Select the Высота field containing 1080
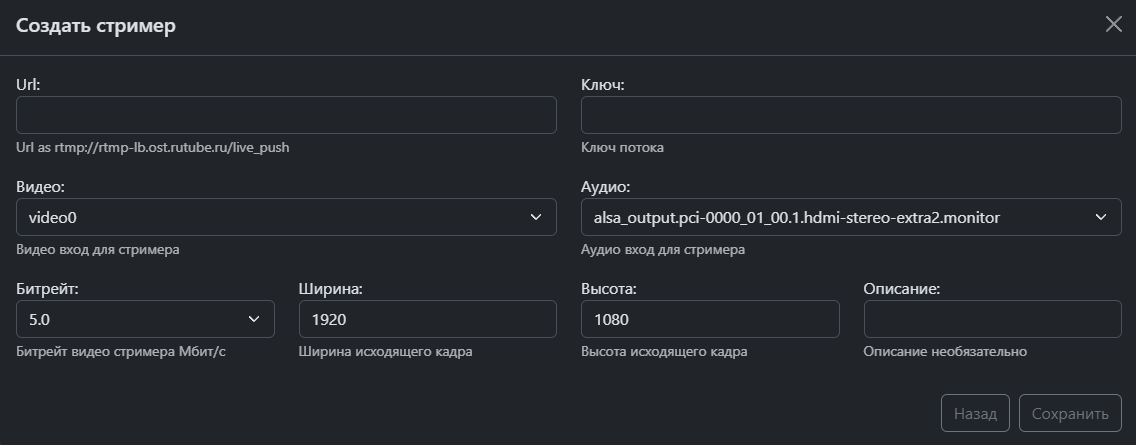The image size is (1136, 445). click(x=709, y=319)
